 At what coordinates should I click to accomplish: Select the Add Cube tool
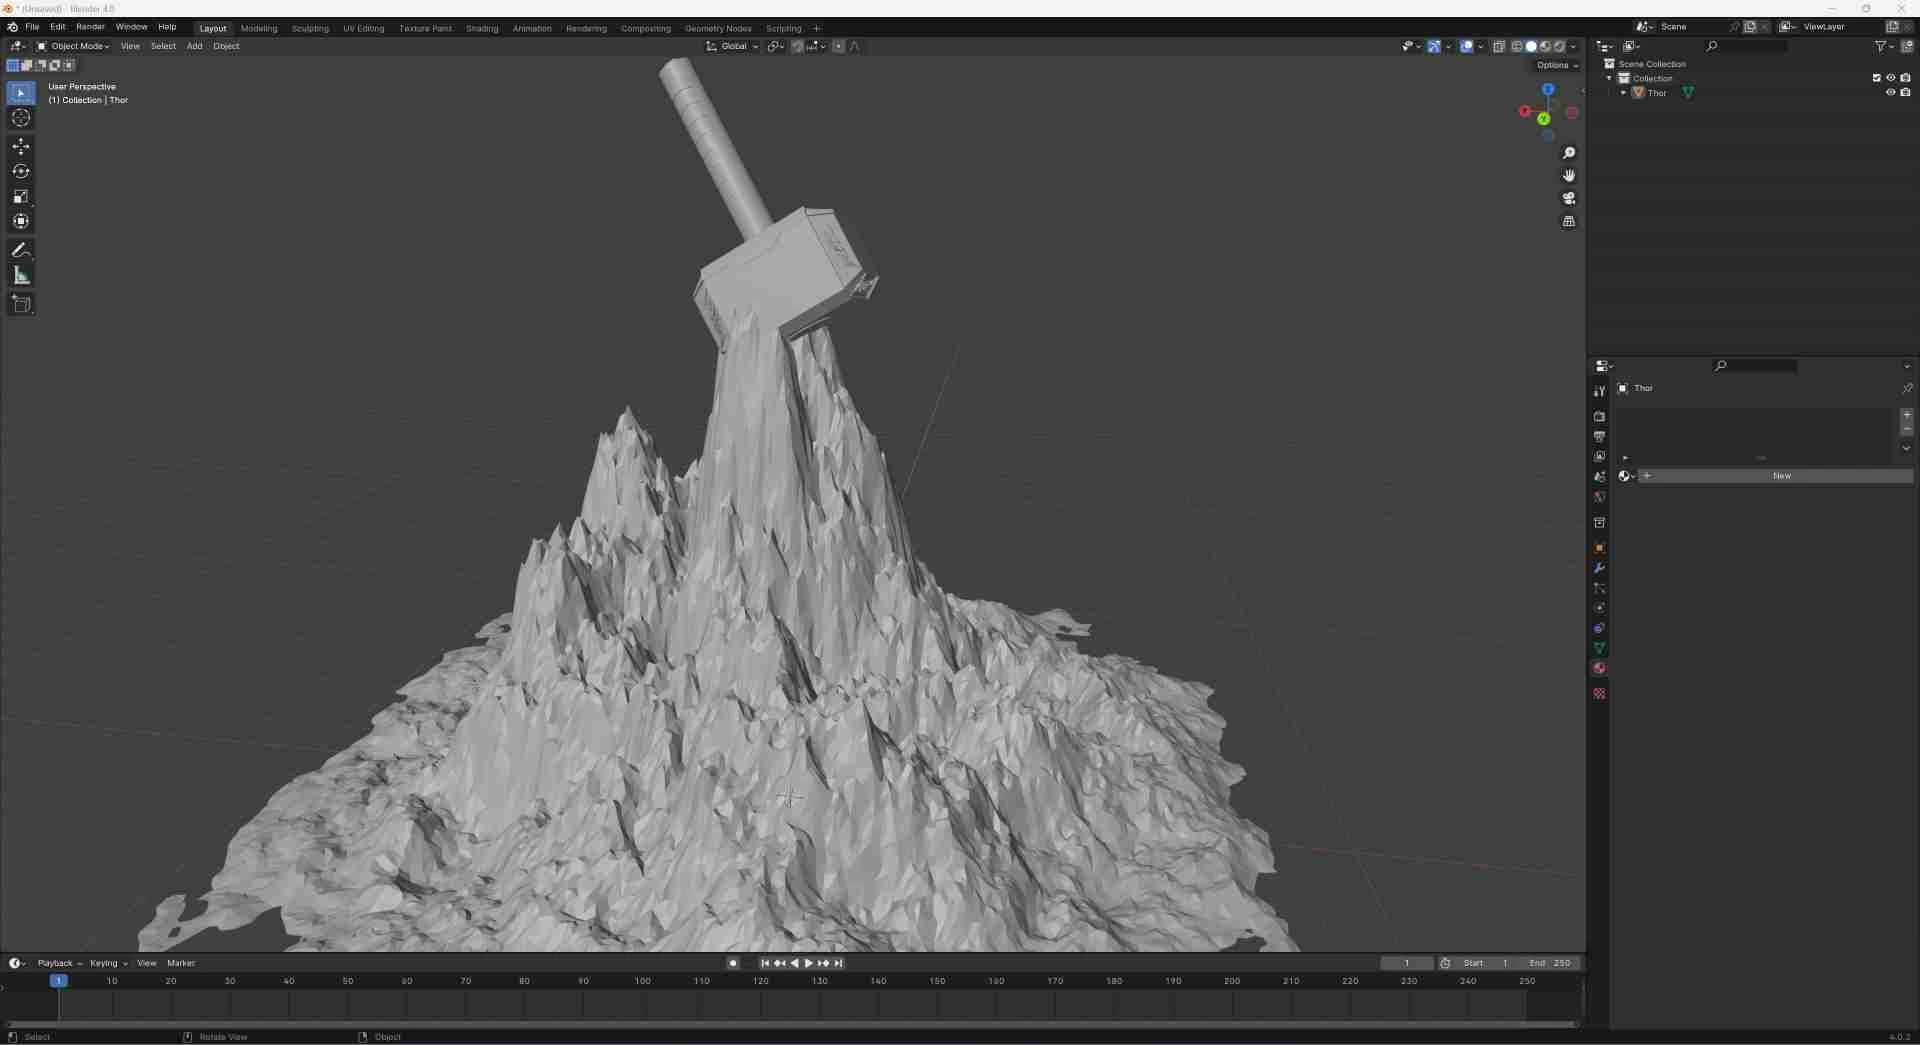tap(21, 305)
